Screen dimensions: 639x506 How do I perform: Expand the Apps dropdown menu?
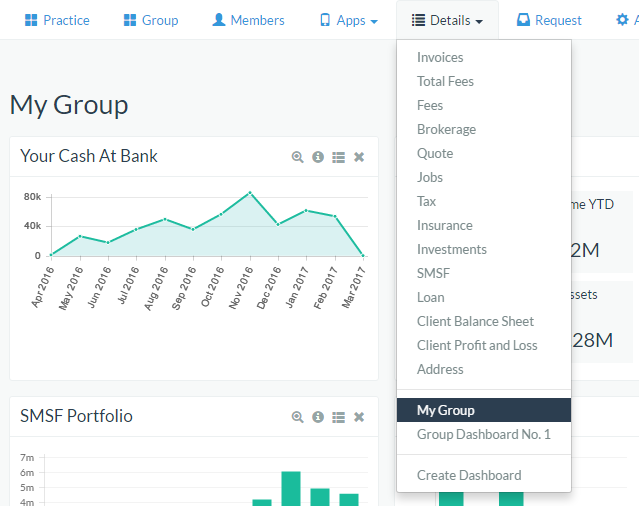click(348, 20)
